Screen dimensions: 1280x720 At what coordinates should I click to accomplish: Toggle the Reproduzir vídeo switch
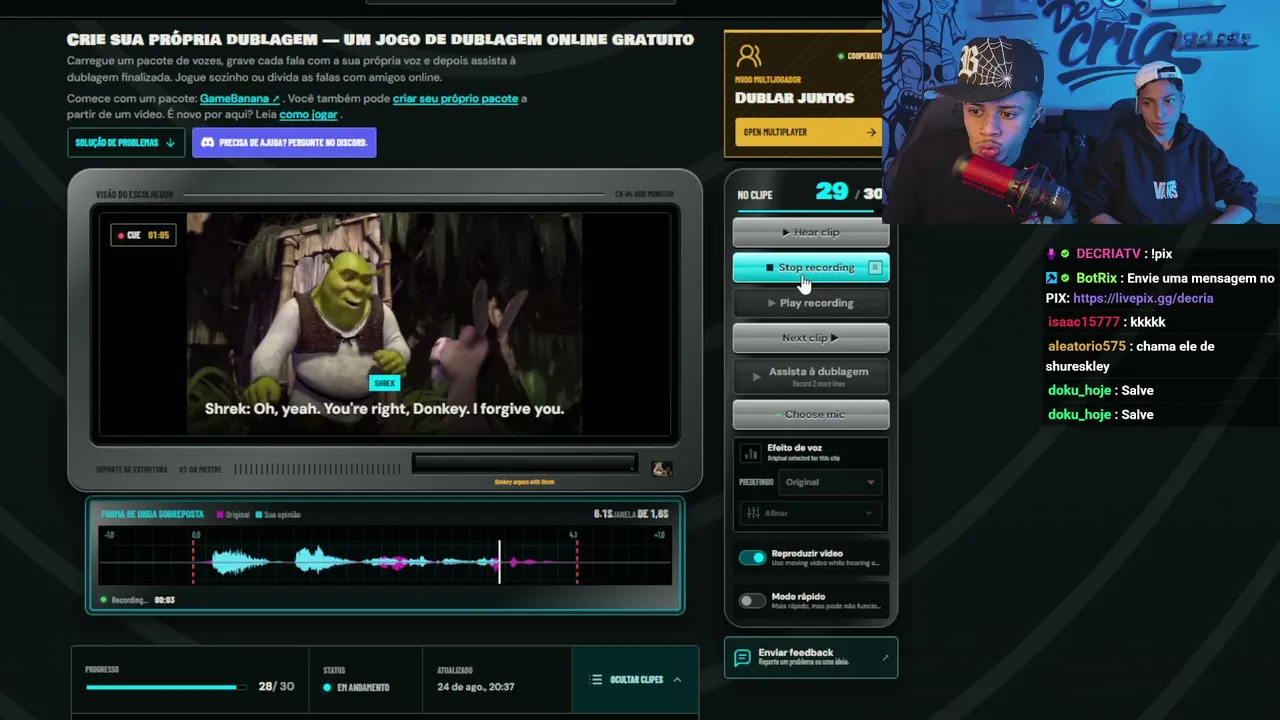(752, 557)
